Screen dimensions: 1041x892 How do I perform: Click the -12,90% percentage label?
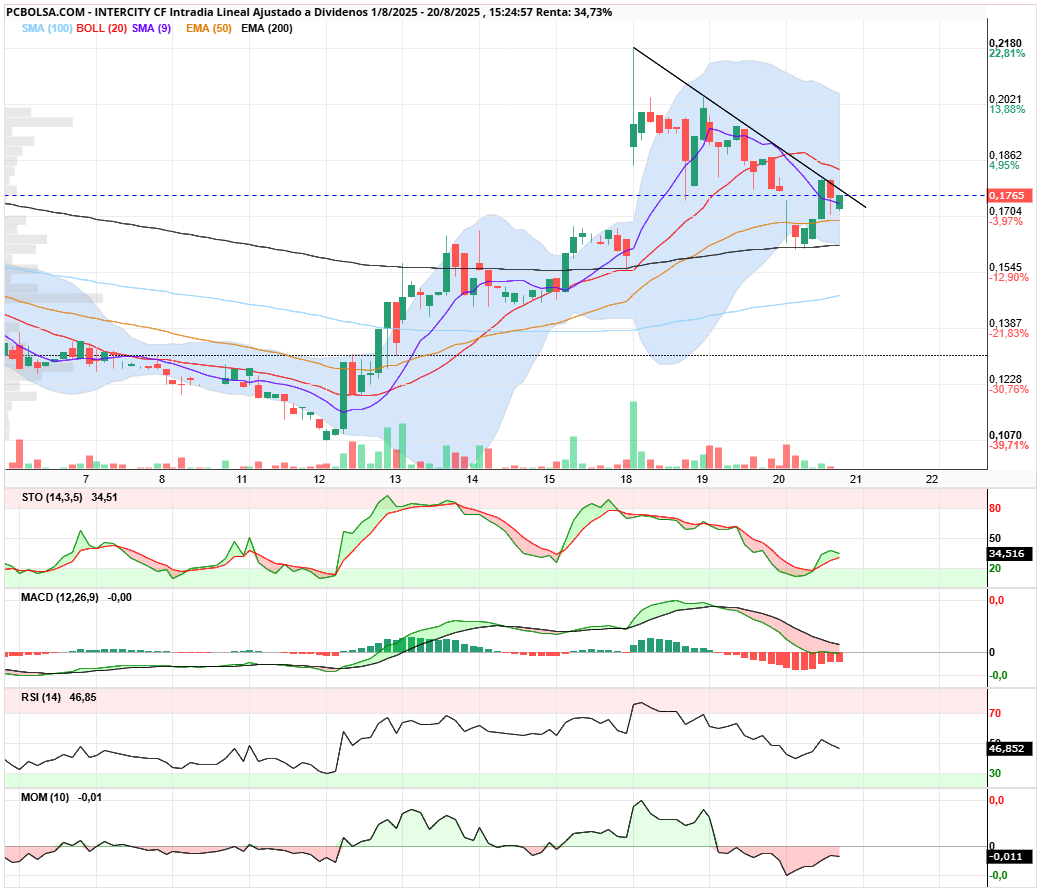[1009, 277]
